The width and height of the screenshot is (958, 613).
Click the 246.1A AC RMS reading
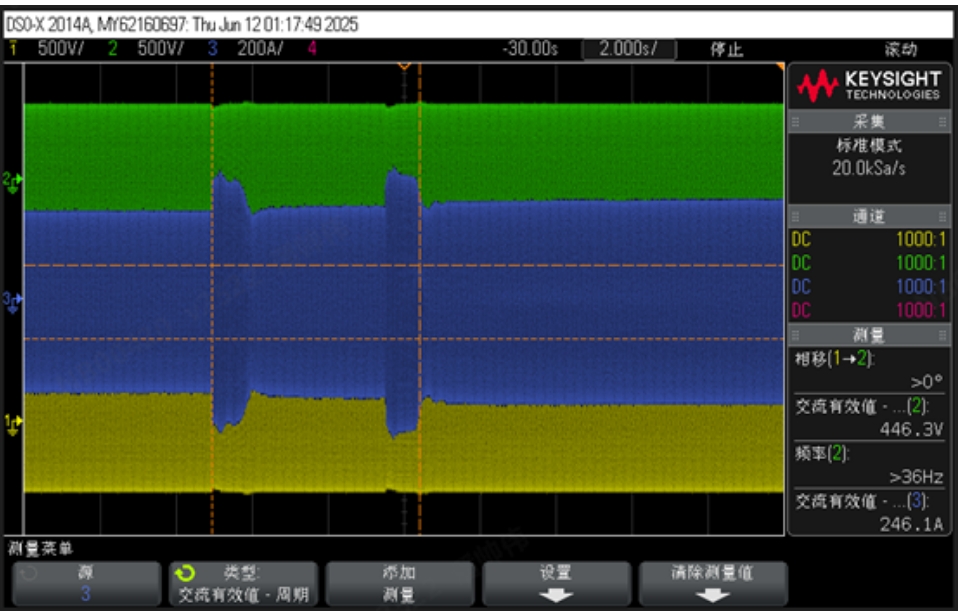911,524
